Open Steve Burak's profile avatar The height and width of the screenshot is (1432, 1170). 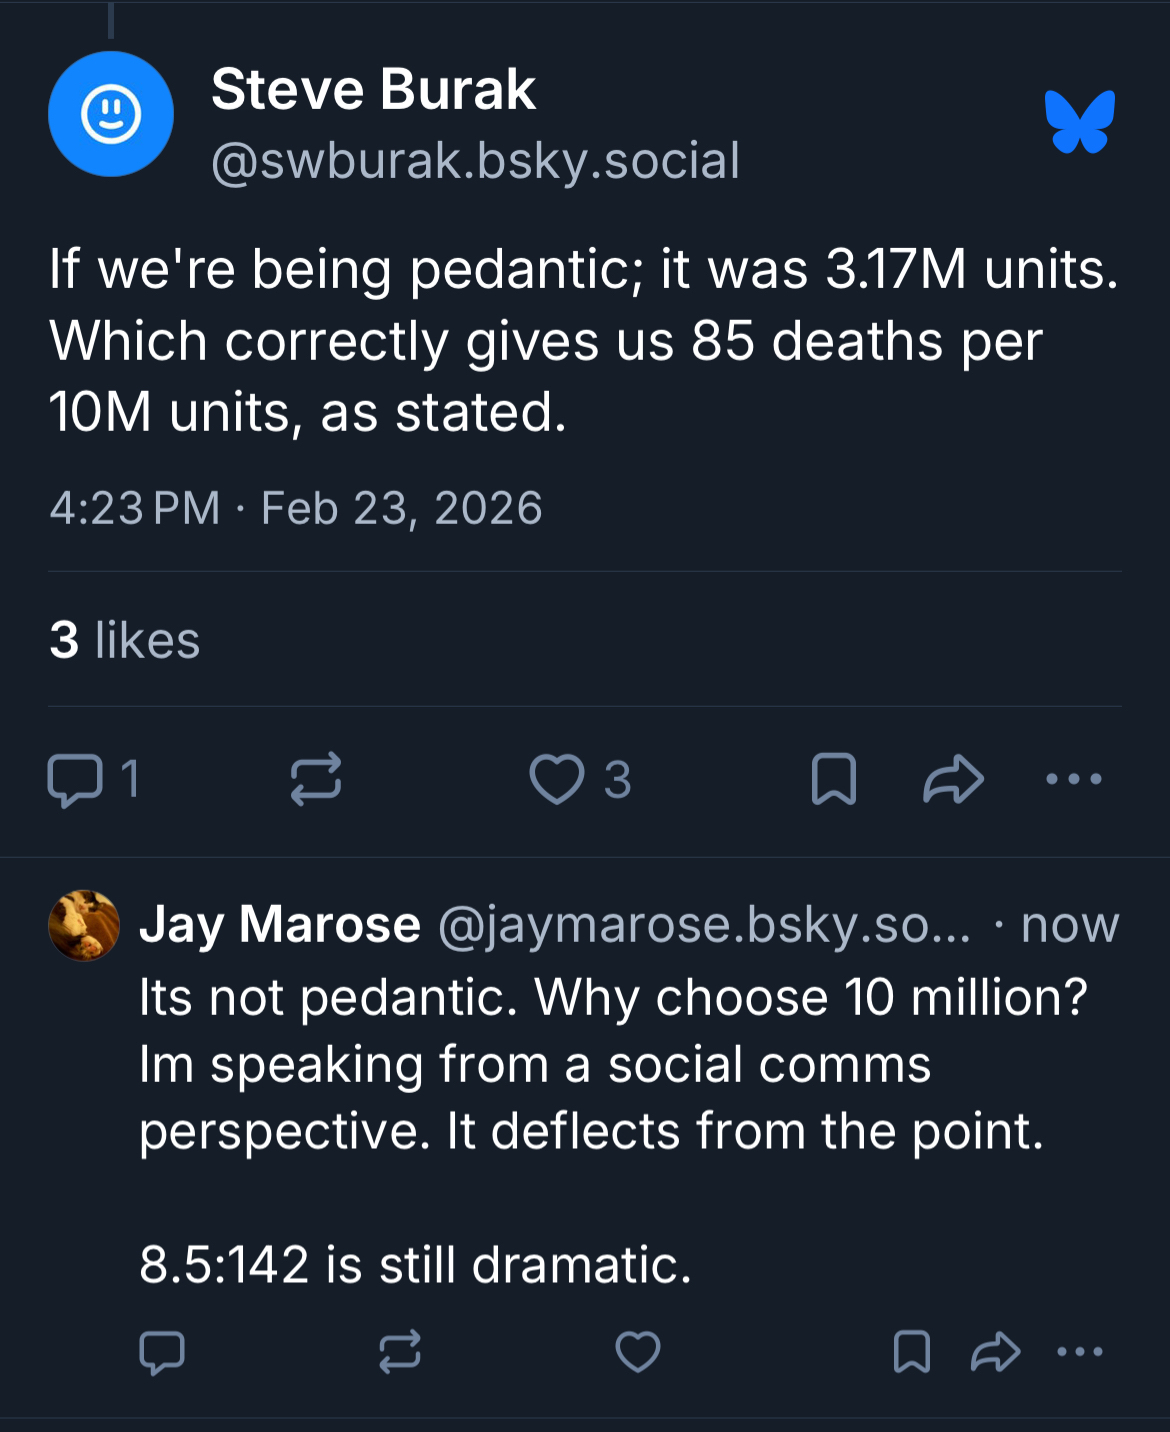pos(111,114)
